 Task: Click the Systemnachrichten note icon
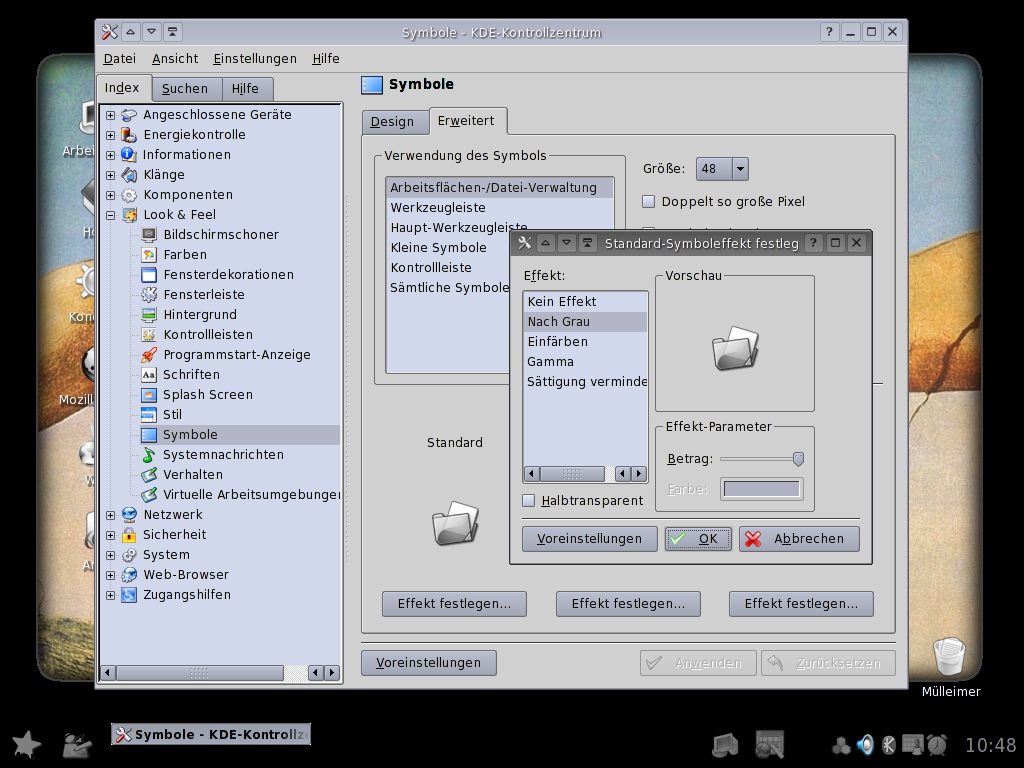coord(149,455)
